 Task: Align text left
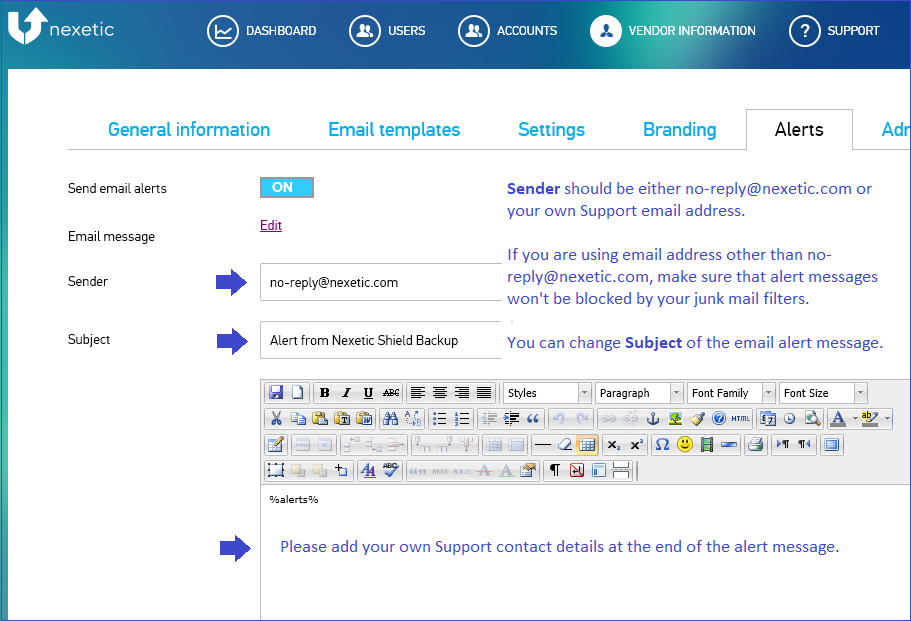(418, 393)
